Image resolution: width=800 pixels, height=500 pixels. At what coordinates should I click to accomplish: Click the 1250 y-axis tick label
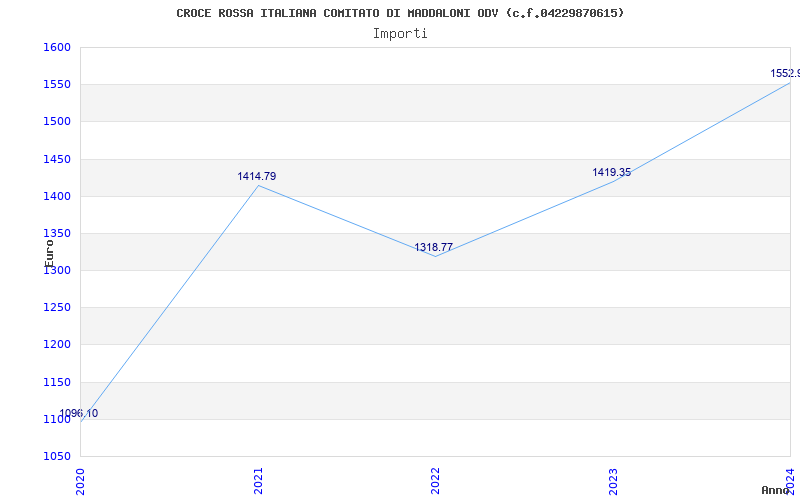(x=57, y=308)
